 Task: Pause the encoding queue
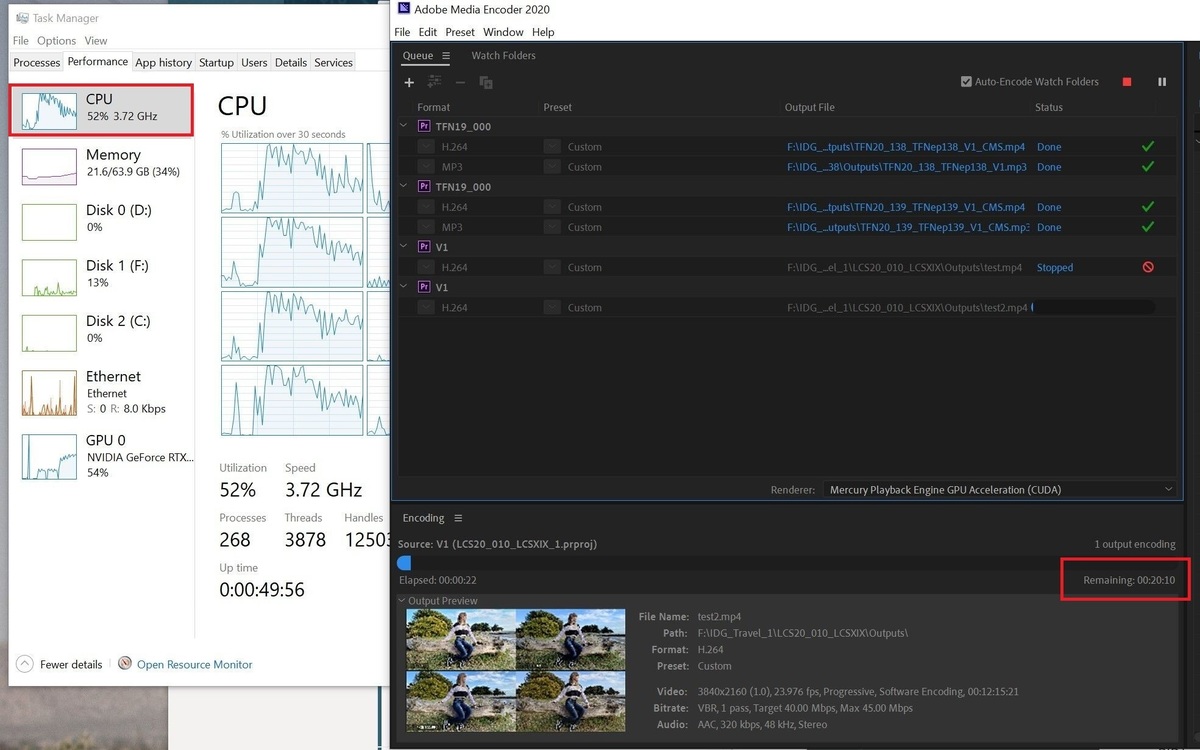[x=1162, y=82]
